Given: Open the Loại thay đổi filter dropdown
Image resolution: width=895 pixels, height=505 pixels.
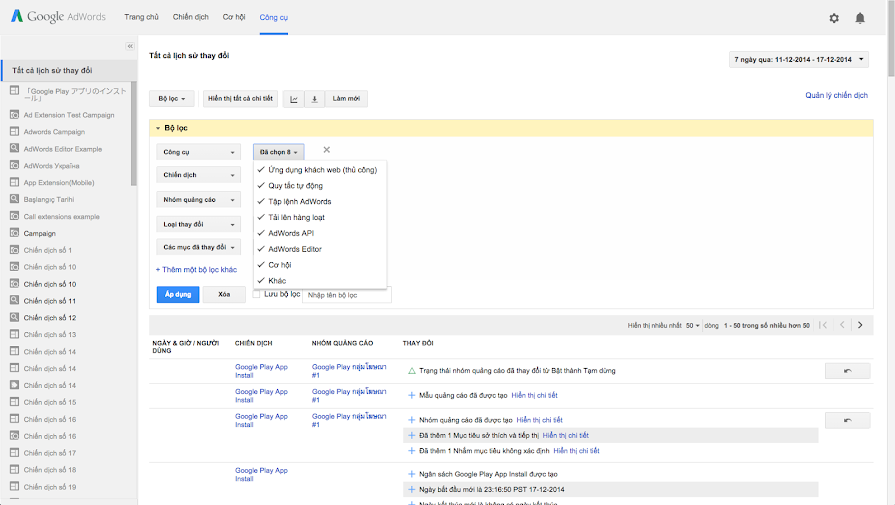Looking at the screenshot, I should pos(199,224).
